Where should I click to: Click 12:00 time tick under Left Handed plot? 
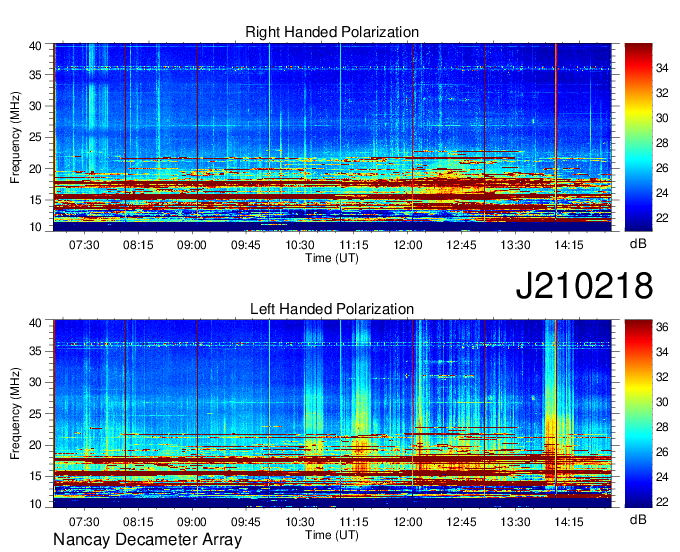pos(408,522)
